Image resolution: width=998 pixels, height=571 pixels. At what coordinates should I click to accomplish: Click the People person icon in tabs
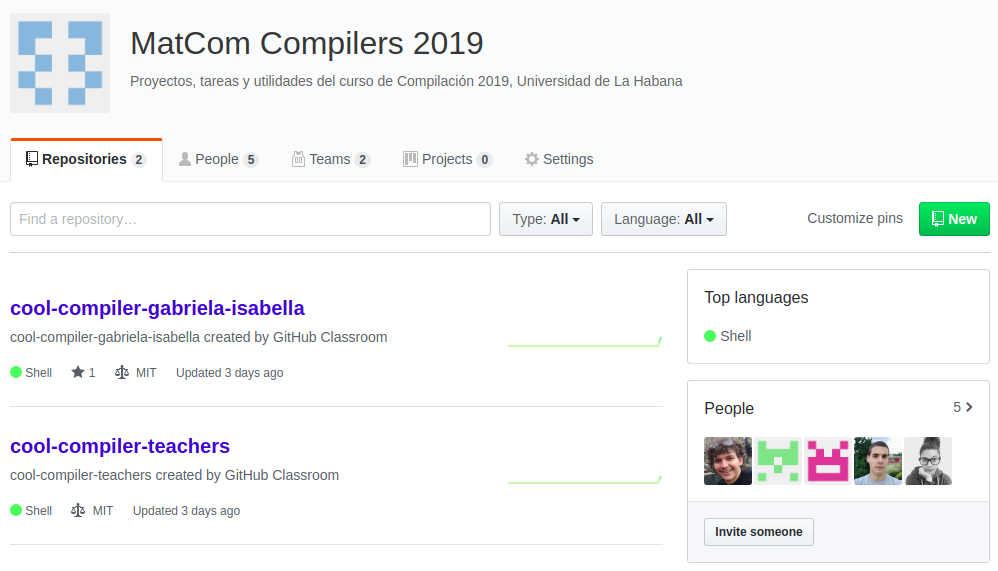coord(185,159)
